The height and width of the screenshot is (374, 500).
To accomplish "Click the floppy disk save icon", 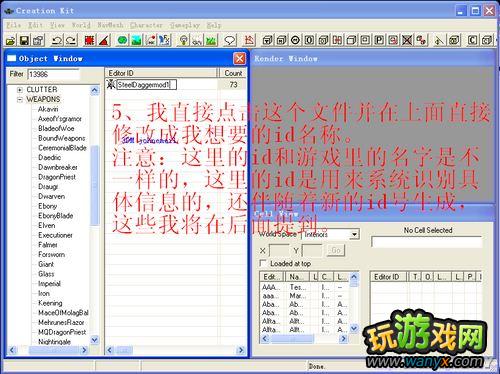I will pos(24,40).
